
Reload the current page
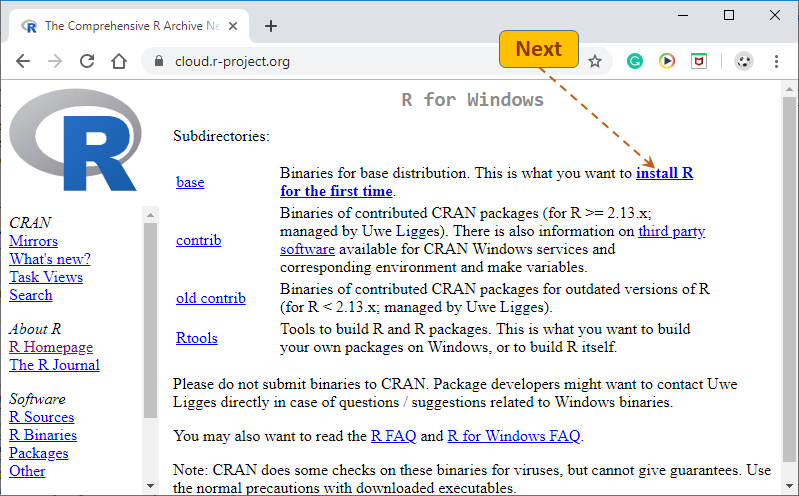[x=87, y=61]
